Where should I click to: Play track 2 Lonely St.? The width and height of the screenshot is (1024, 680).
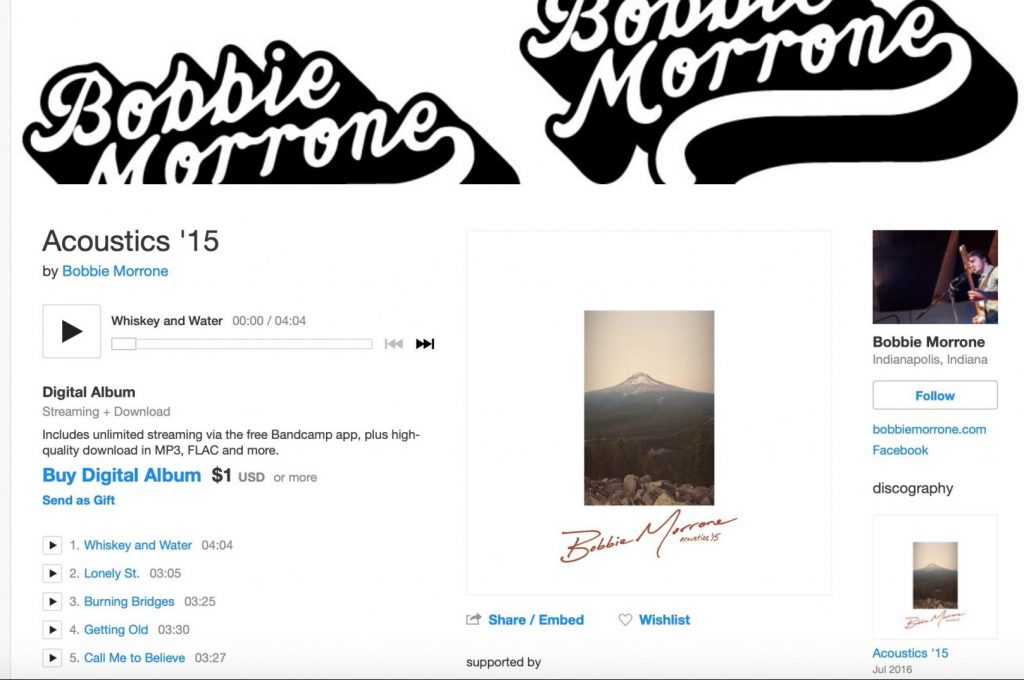click(52, 573)
